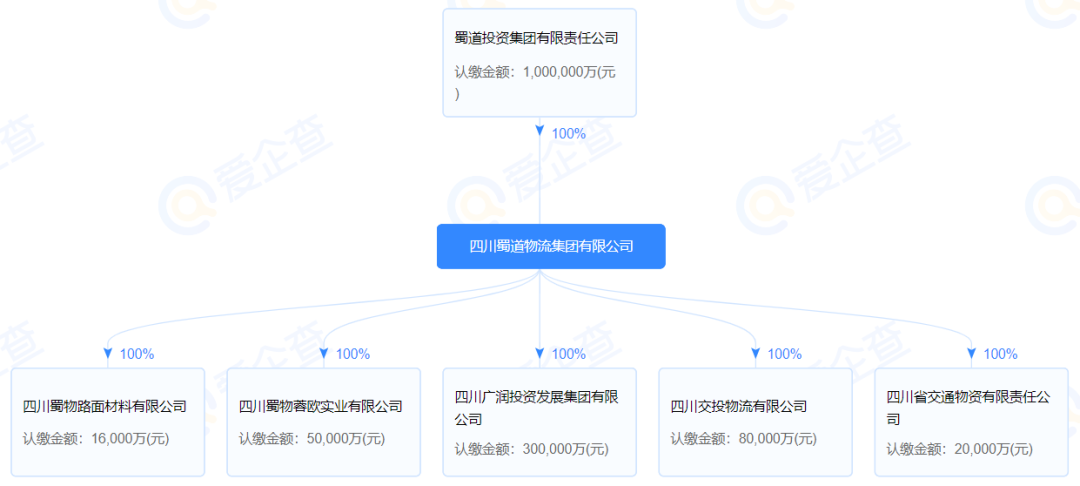Click the arrow icon above 四川广润投资发展集团
The height and width of the screenshot is (486, 1080).
(x=540, y=353)
